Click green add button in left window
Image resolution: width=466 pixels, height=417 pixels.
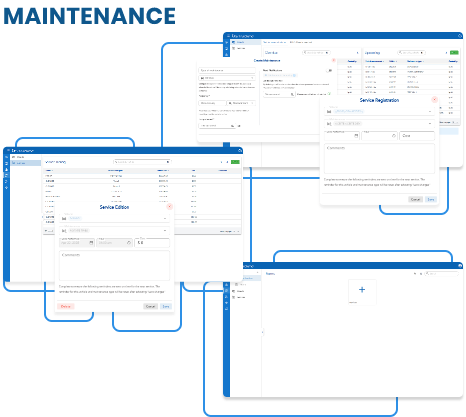(x=235, y=162)
